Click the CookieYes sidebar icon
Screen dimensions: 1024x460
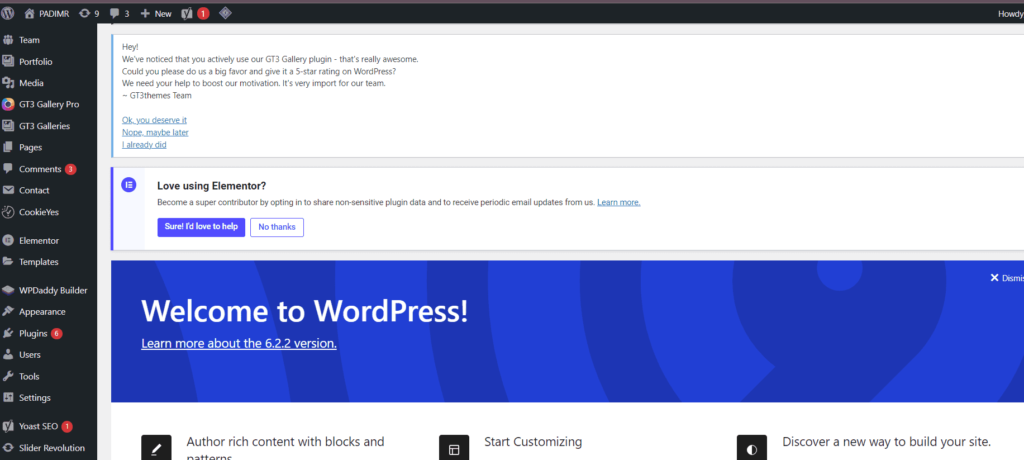point(8,212)
